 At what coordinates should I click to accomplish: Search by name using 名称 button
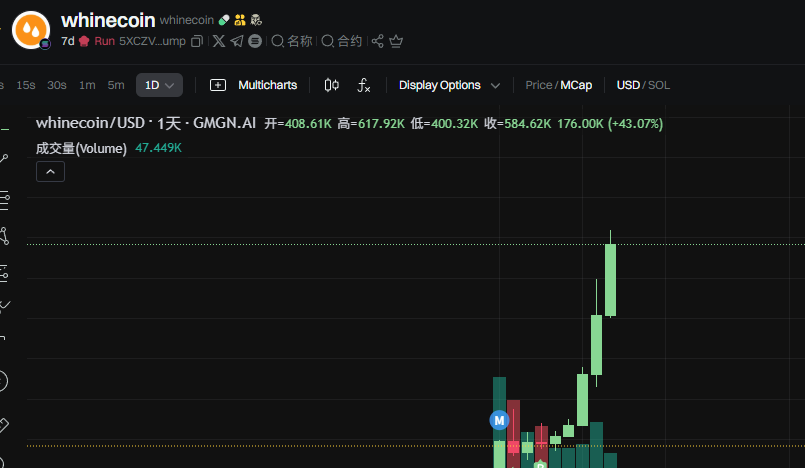pos(292,41)
